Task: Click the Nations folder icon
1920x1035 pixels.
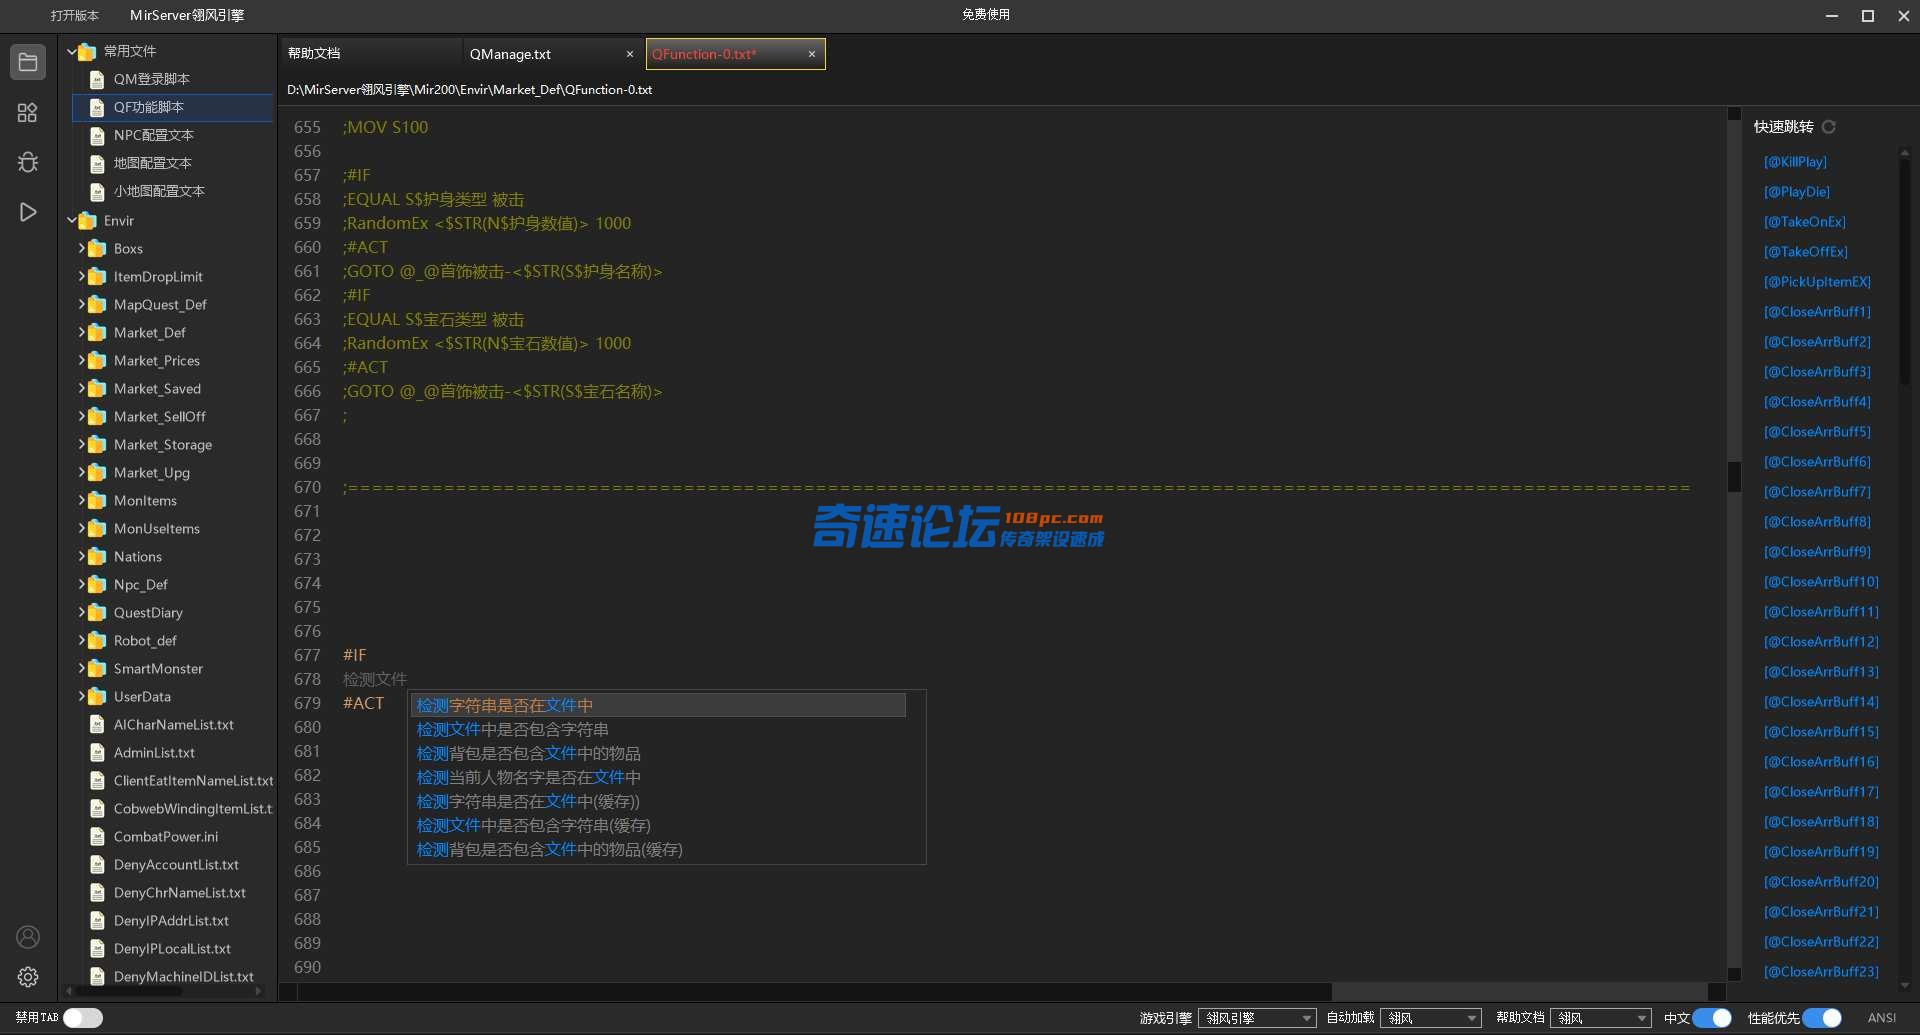Action: pos(97,556)
